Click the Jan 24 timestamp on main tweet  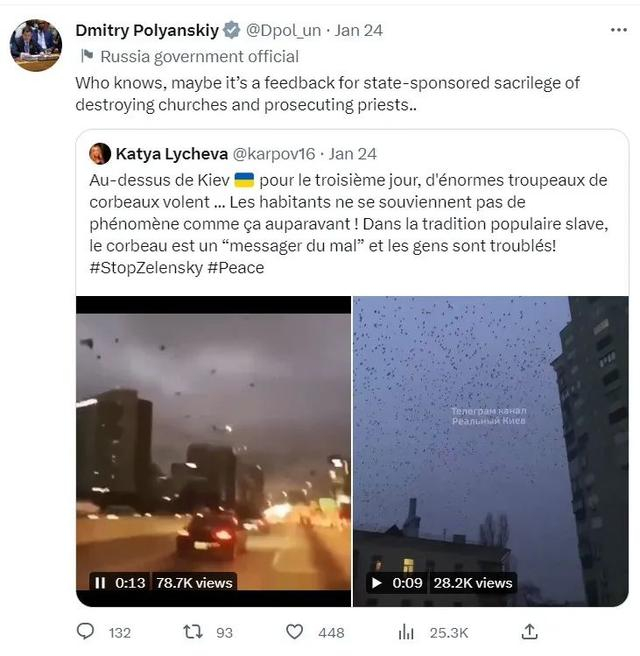(358, 31)
